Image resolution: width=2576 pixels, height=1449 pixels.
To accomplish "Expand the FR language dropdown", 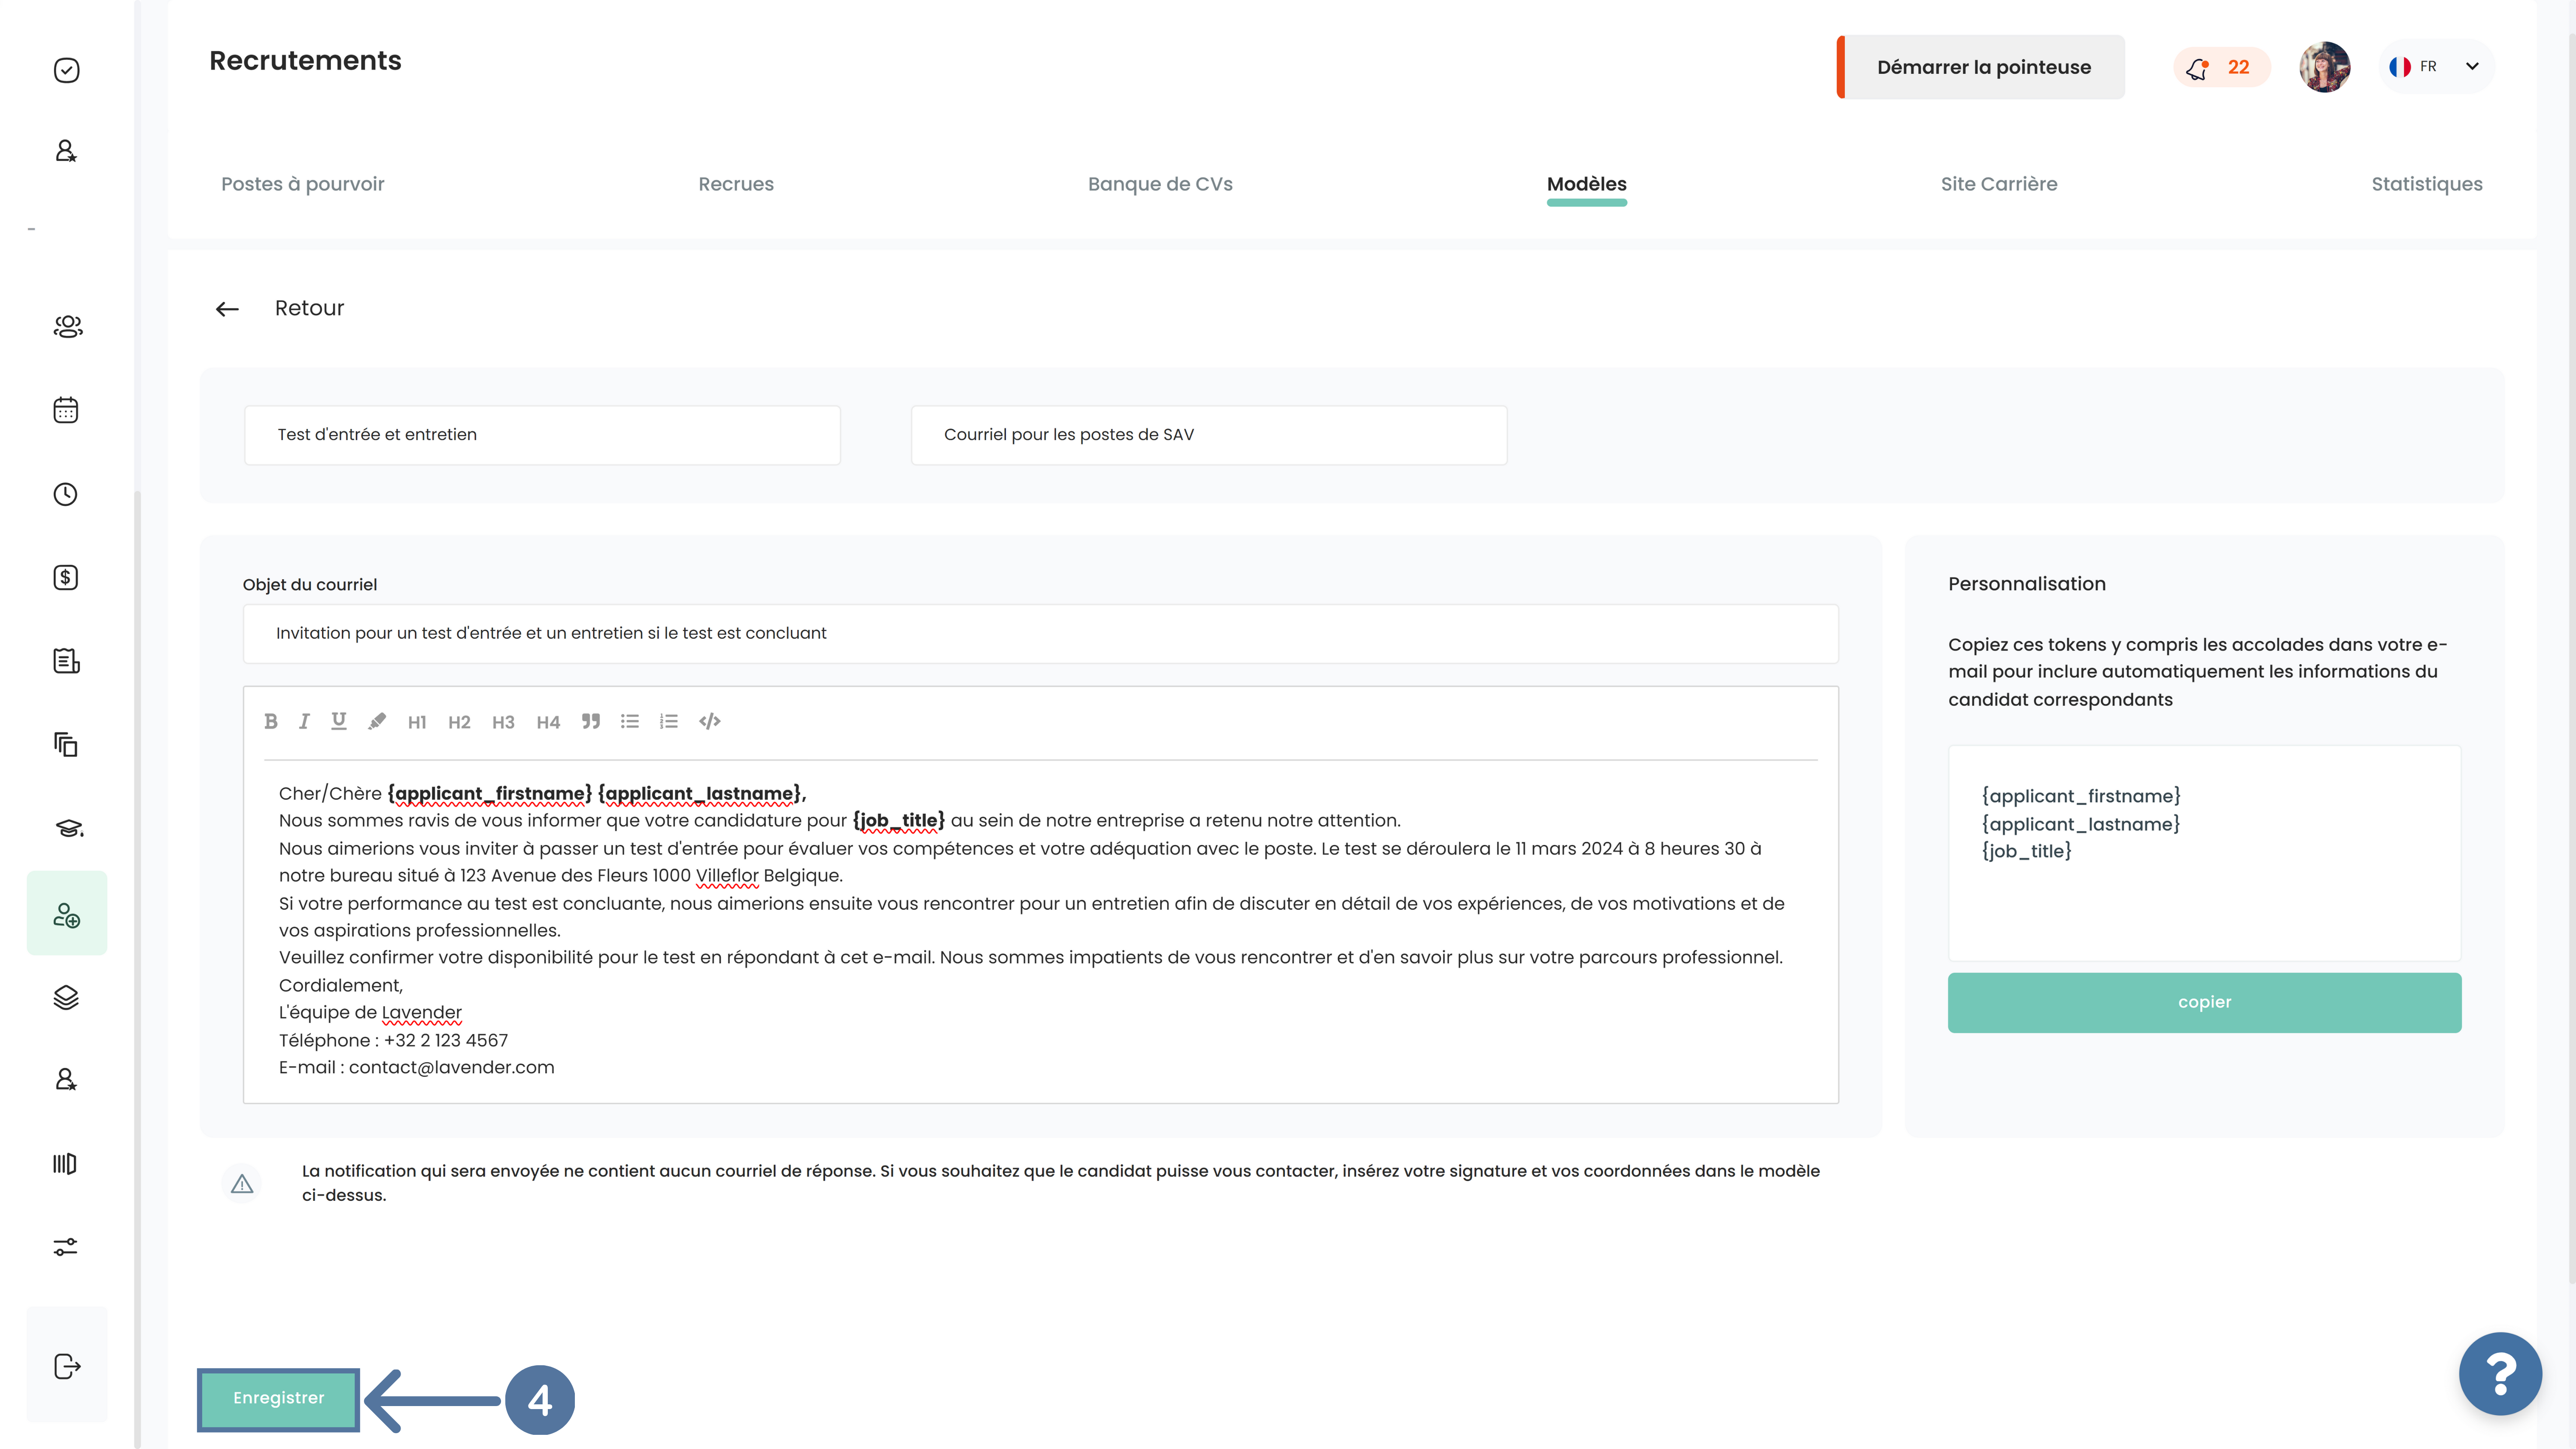I will tap(2436, 67).
